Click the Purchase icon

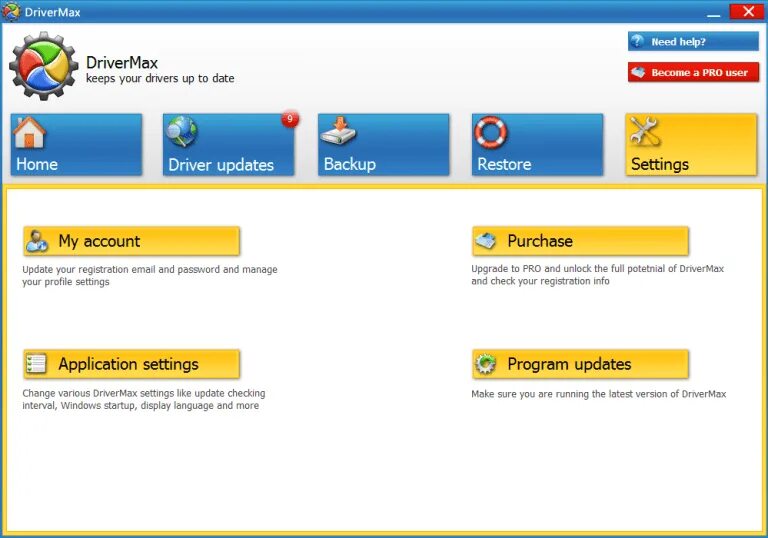click(486, 241)
